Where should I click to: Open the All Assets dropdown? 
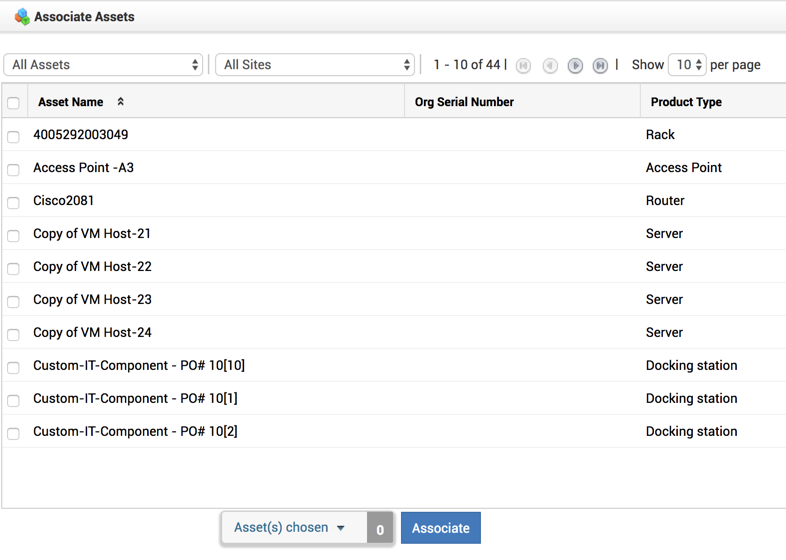tap(104, 65)
